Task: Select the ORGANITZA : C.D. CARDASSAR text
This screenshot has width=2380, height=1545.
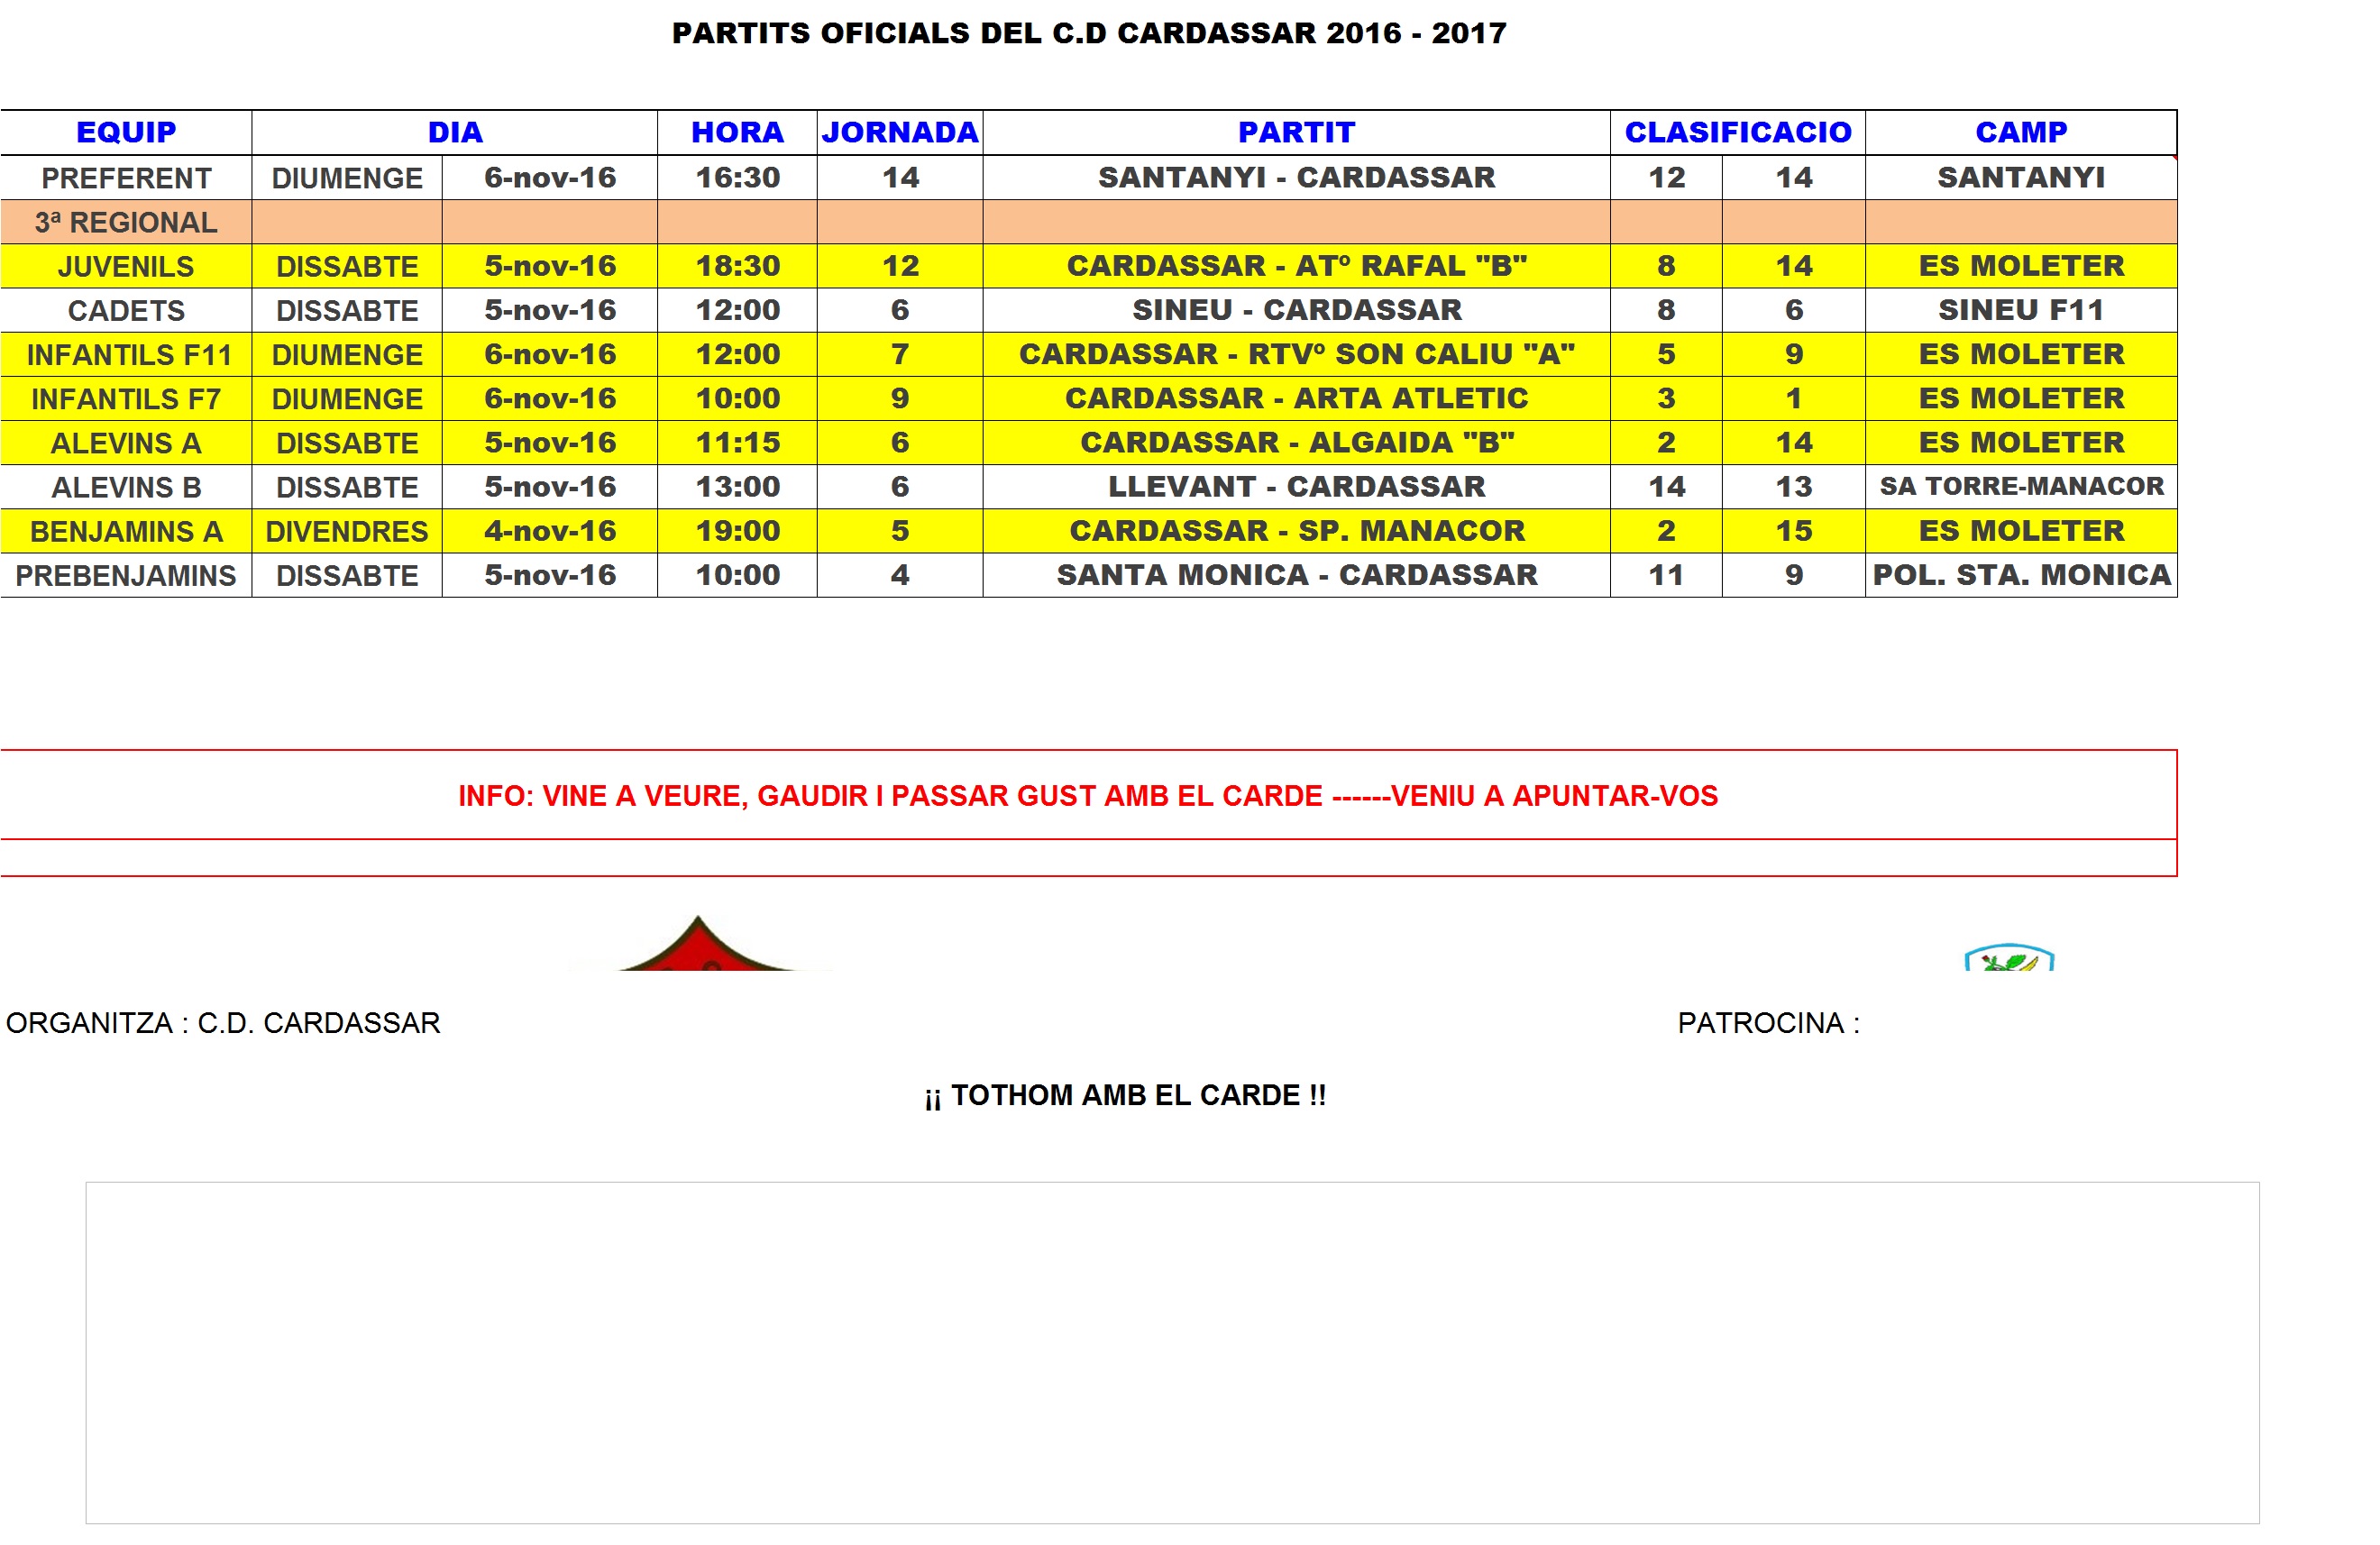Action: (223, 1023)
